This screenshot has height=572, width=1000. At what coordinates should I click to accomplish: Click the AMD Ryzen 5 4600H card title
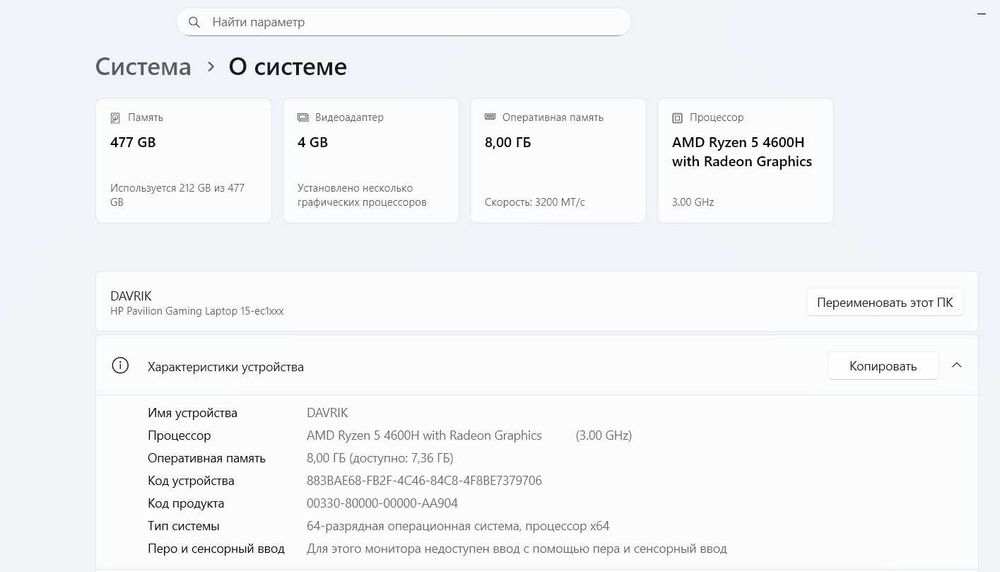click(x=742, y=152)
